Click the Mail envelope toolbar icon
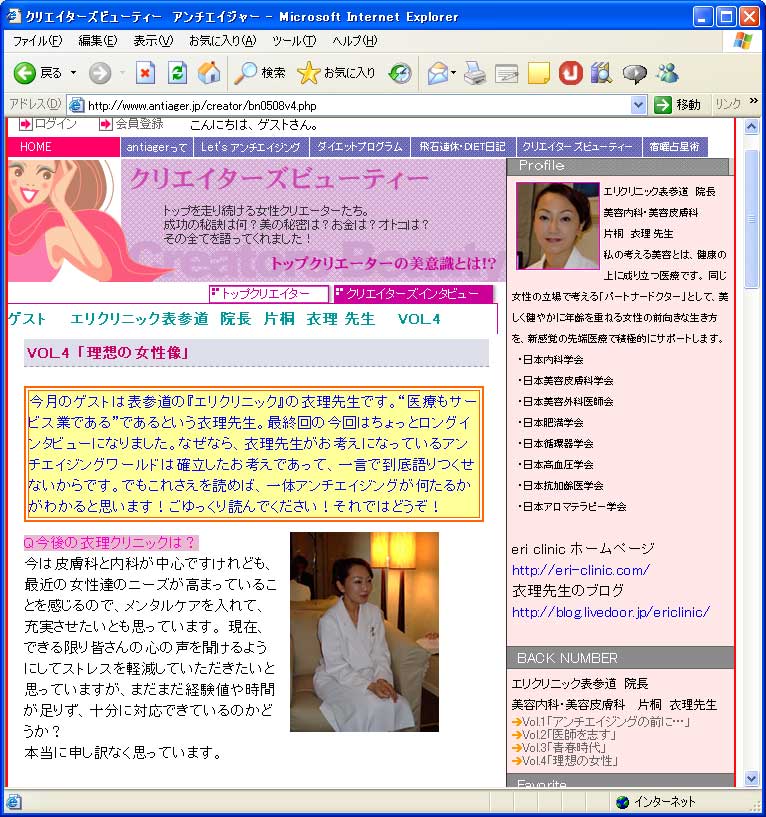Viewport: 766px width, 817px height. [437, 73]
